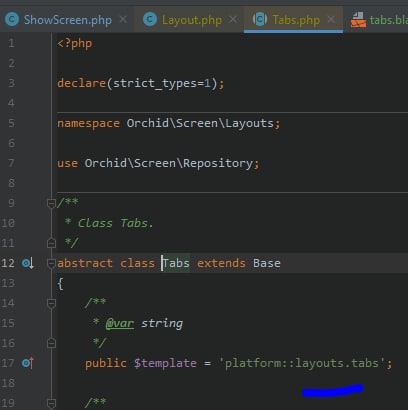Click line number 5 in the gutter
The image size is (408, 410).
pos(11,123)
